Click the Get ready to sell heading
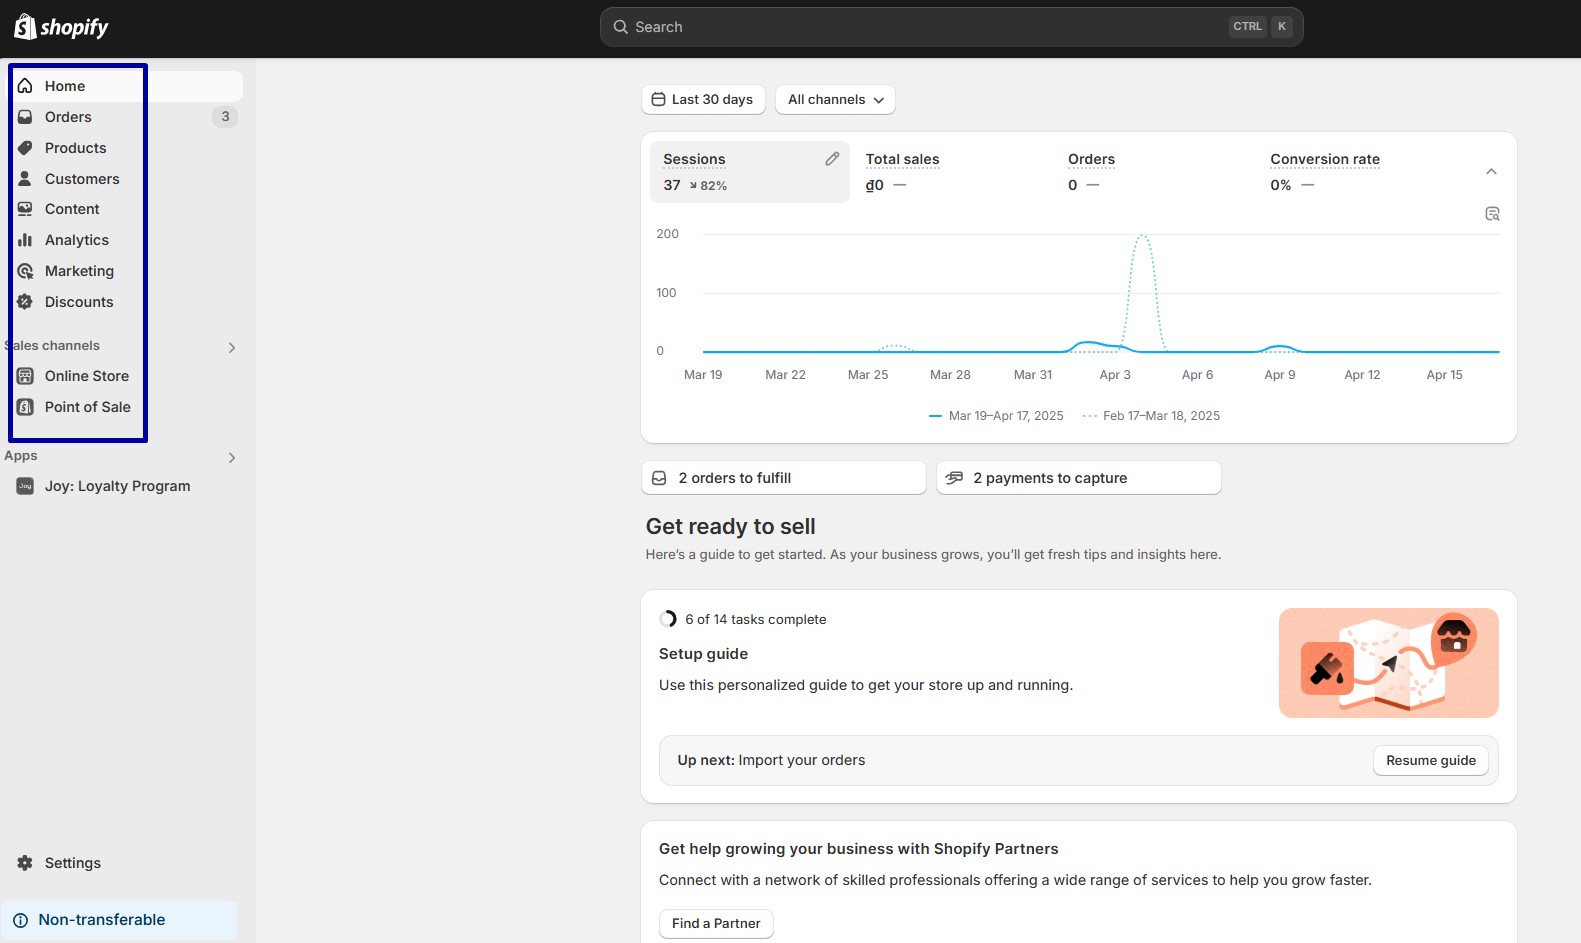Screen dimensions: 1581x943 click(x=730, y=527)
